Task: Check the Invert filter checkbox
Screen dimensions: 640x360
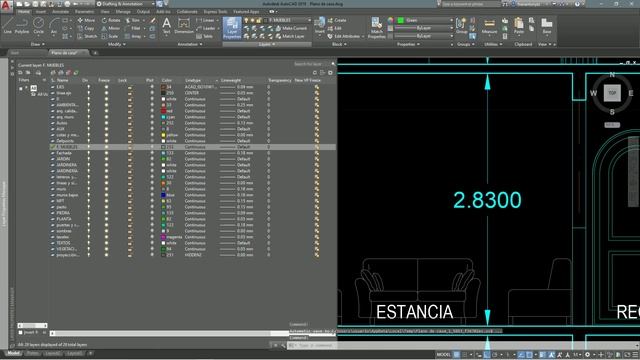Action: coord(20,333)
